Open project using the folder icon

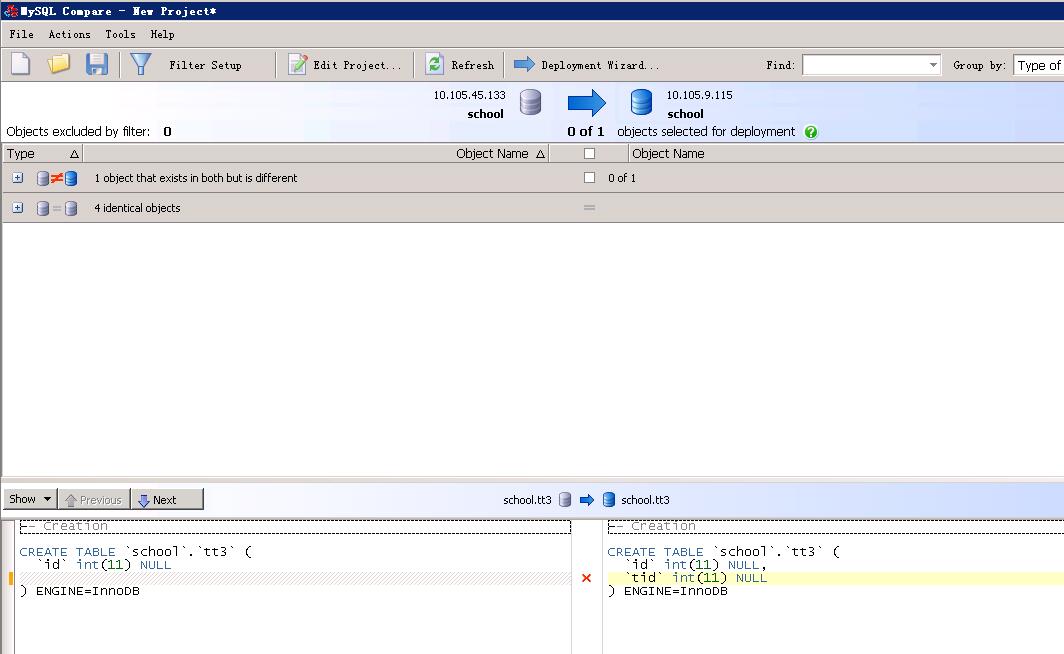(x=58, y=64)
